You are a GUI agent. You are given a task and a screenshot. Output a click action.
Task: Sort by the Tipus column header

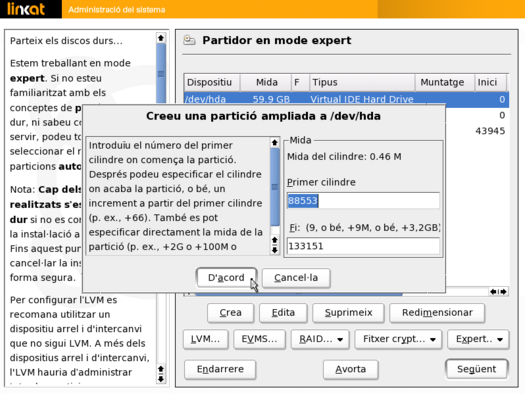(362, 82)
